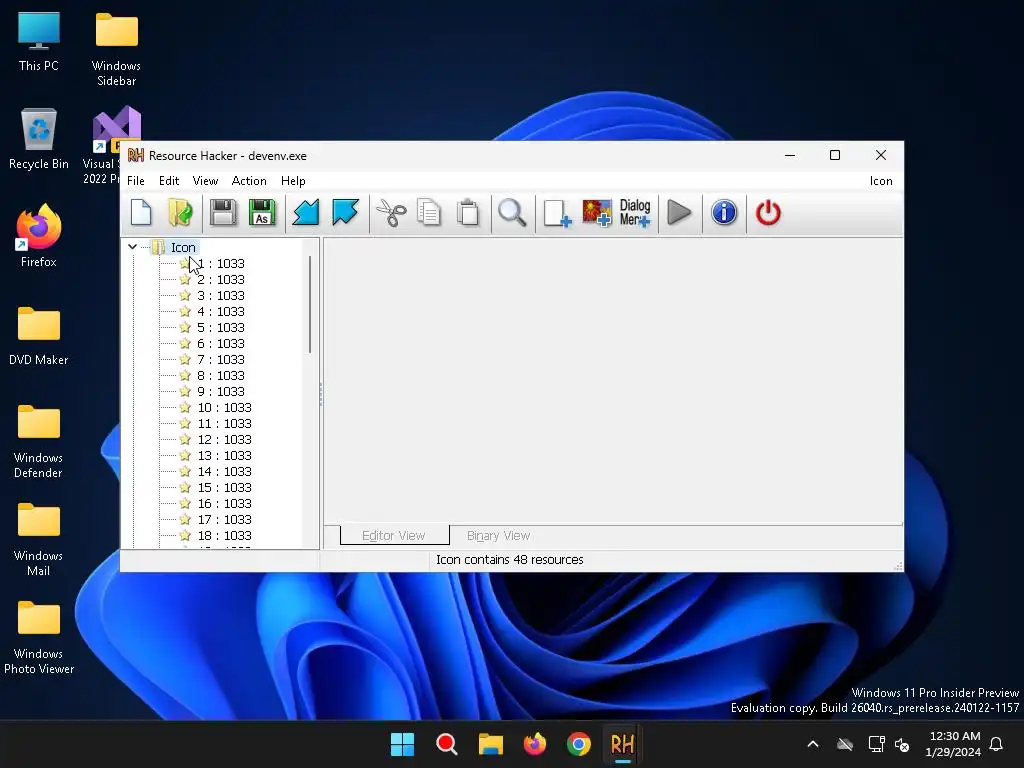This screenshot has height=768, width=1024.
Task: Select icon resource '10 : 1033'
Action: (x=225, y=408)
